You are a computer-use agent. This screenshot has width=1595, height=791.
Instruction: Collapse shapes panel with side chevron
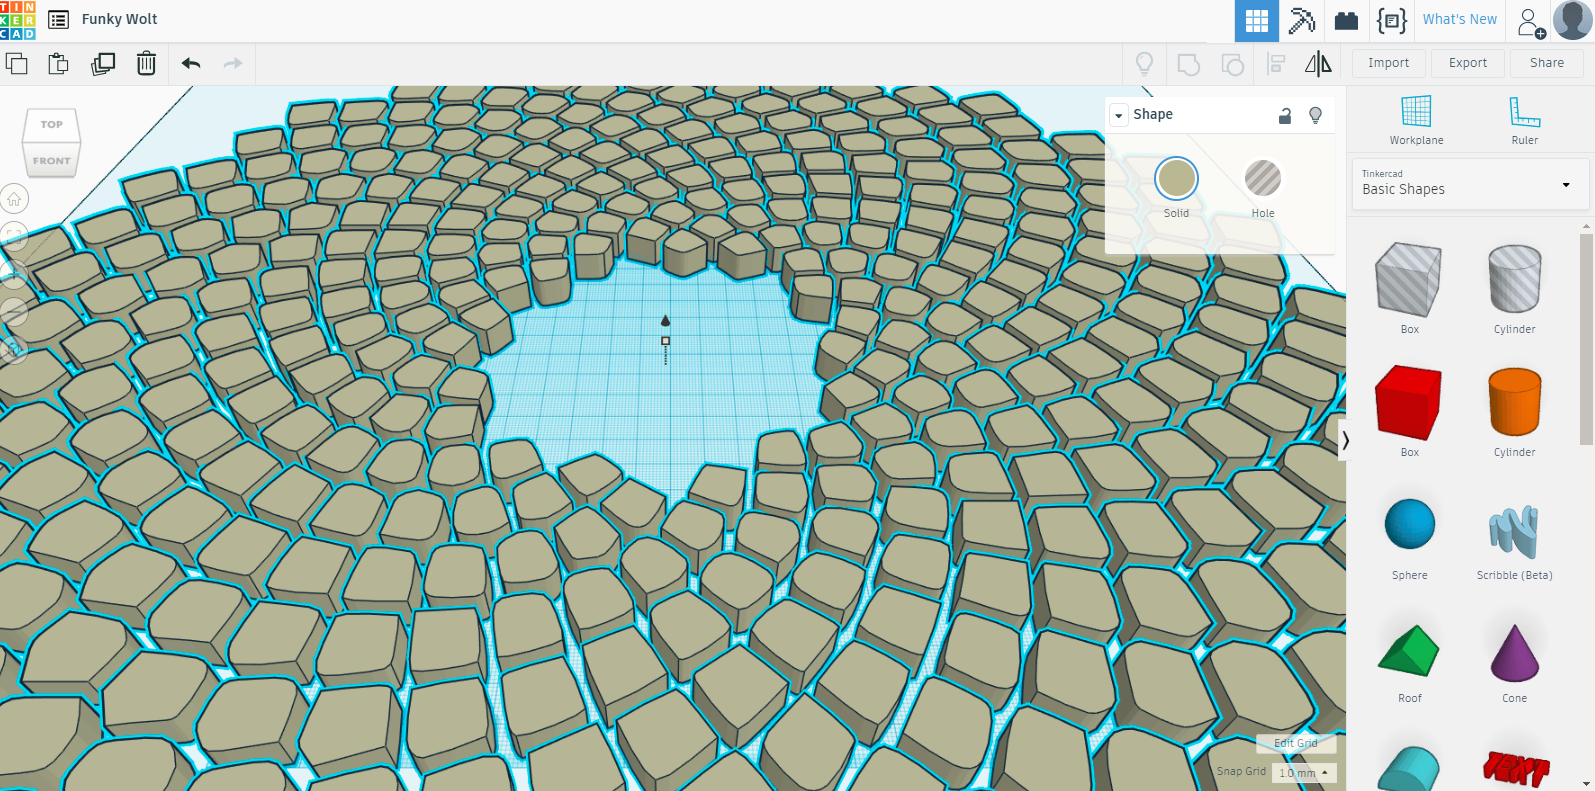pos(1346,440)
